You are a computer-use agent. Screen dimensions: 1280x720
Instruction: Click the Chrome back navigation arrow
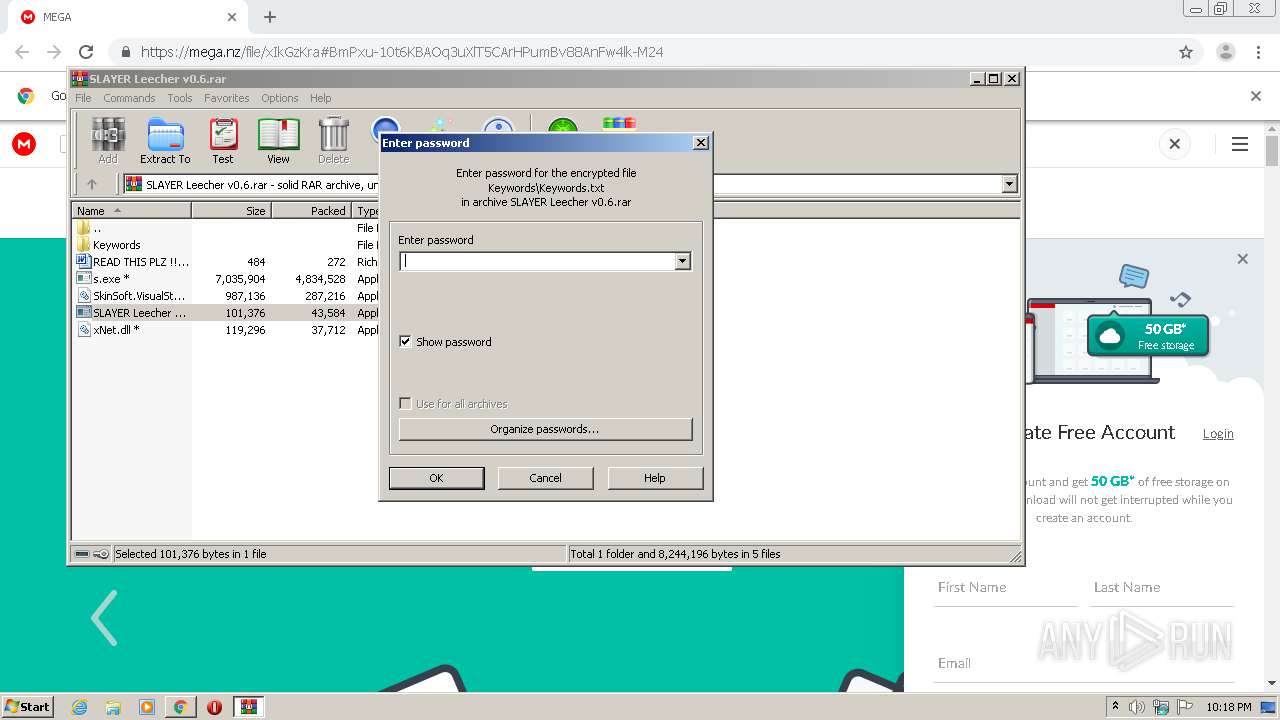tap(22, 52)
